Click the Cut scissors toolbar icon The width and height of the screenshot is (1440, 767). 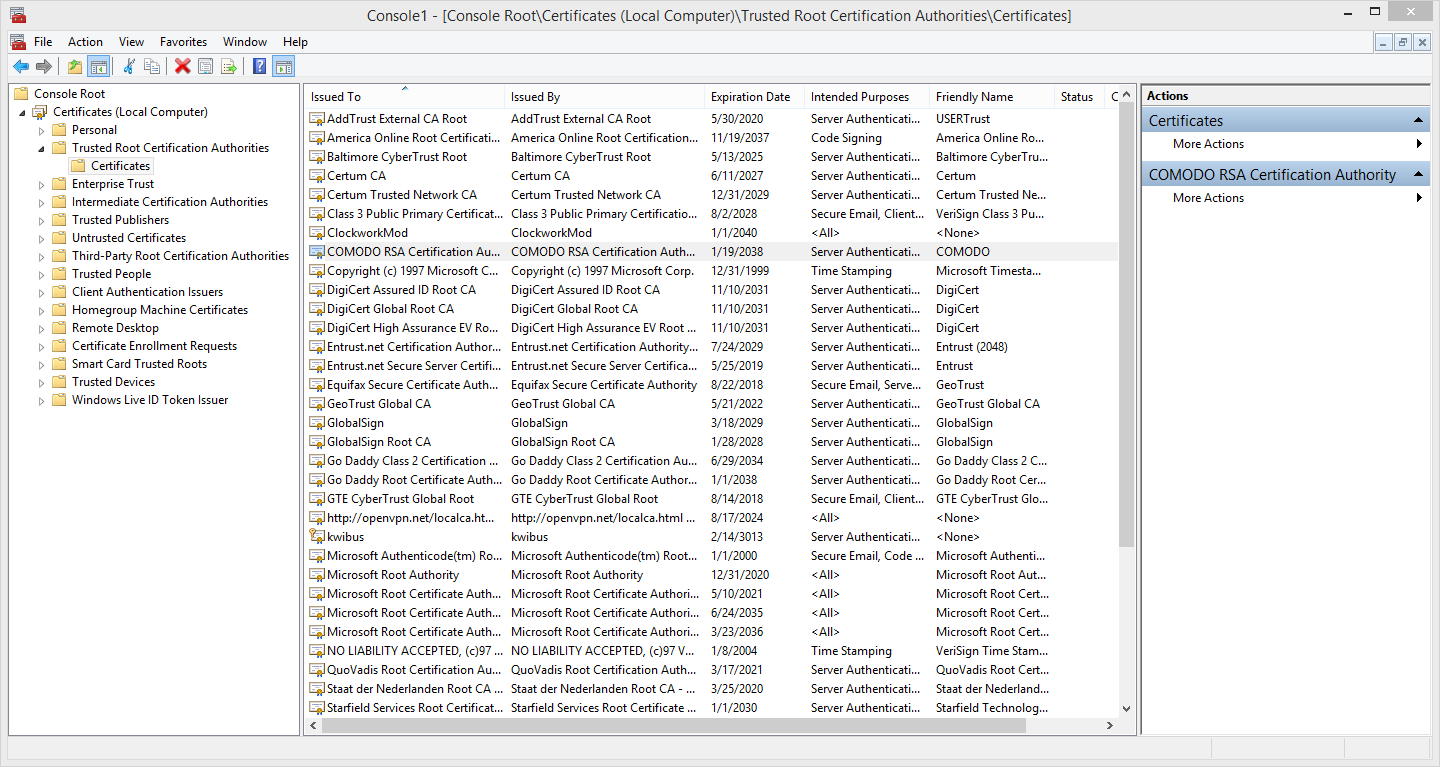128,66
